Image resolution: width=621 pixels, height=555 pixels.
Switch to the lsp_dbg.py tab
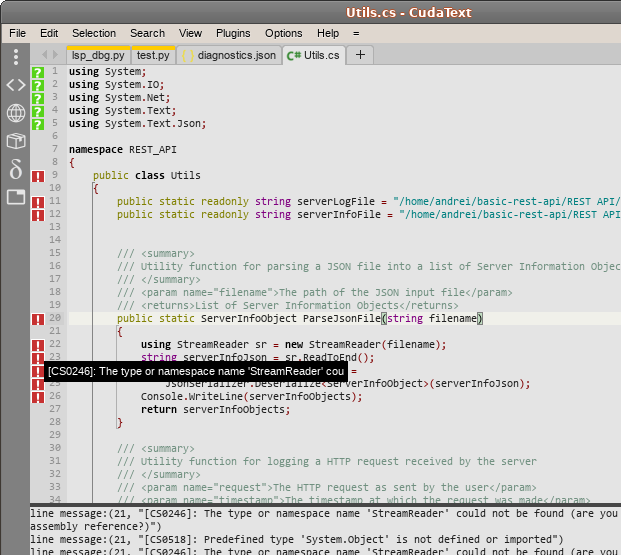coord(98,55)
